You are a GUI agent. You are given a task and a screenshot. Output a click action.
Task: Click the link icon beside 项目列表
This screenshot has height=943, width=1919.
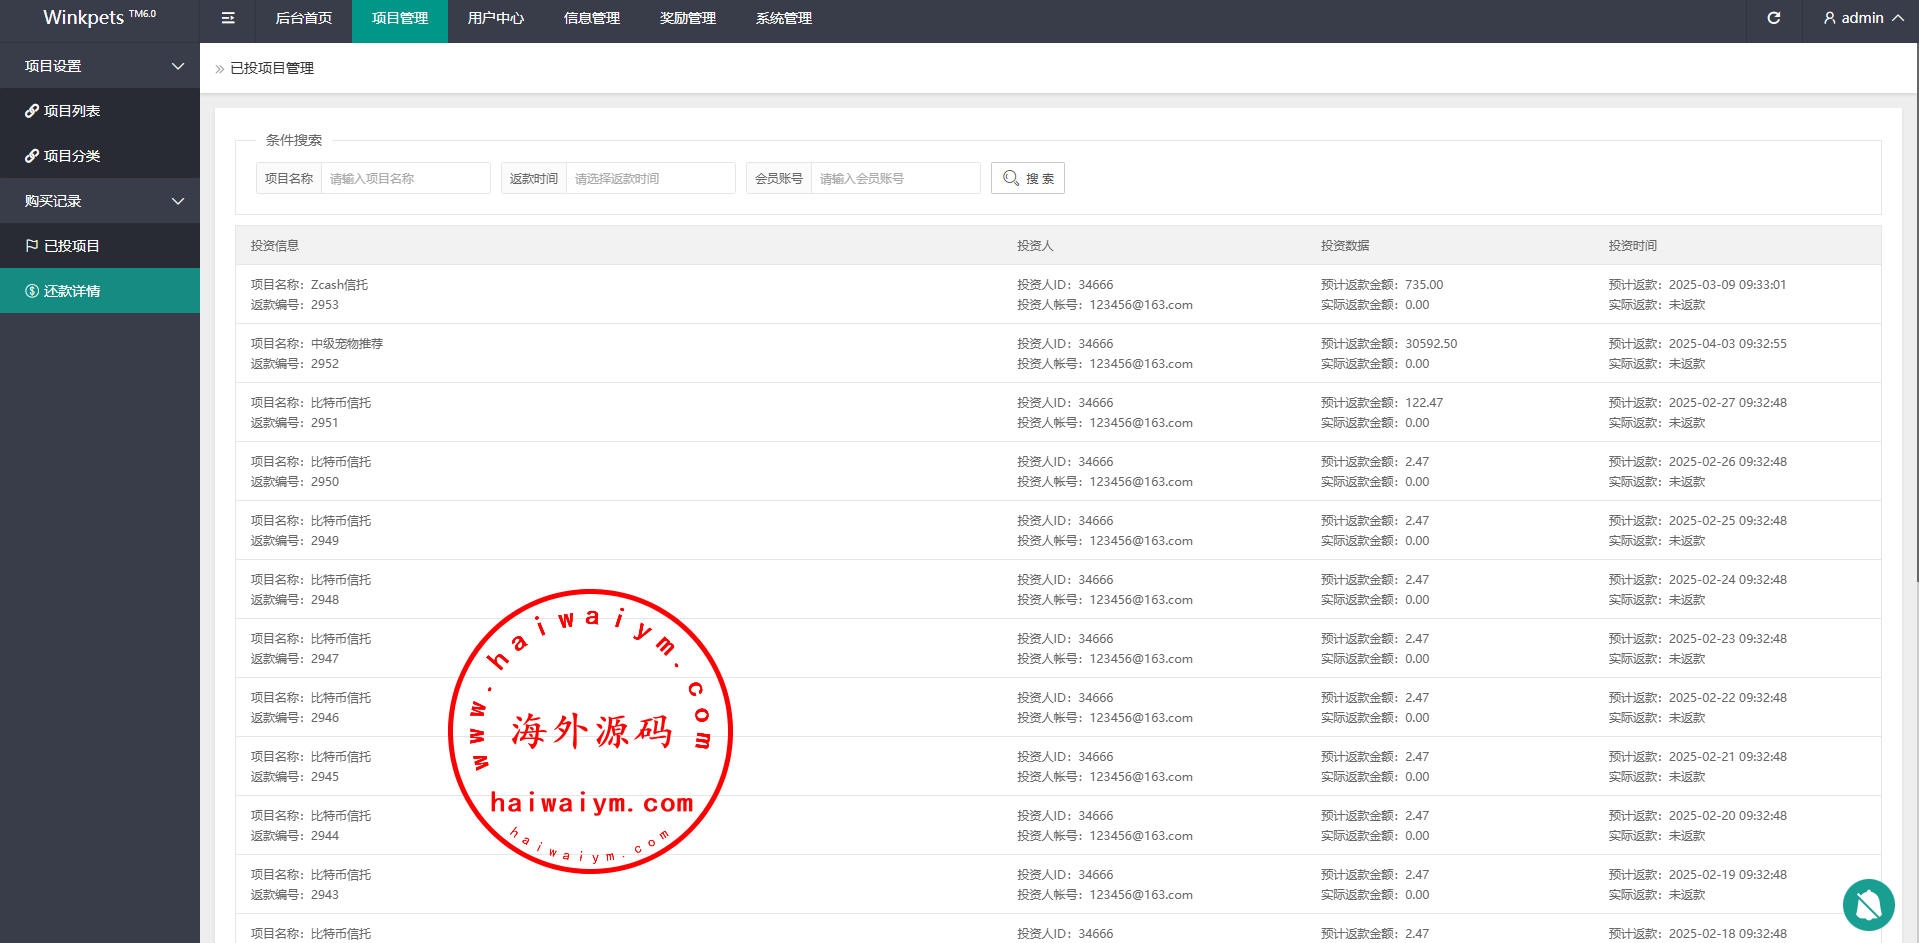tap(32, 111)
